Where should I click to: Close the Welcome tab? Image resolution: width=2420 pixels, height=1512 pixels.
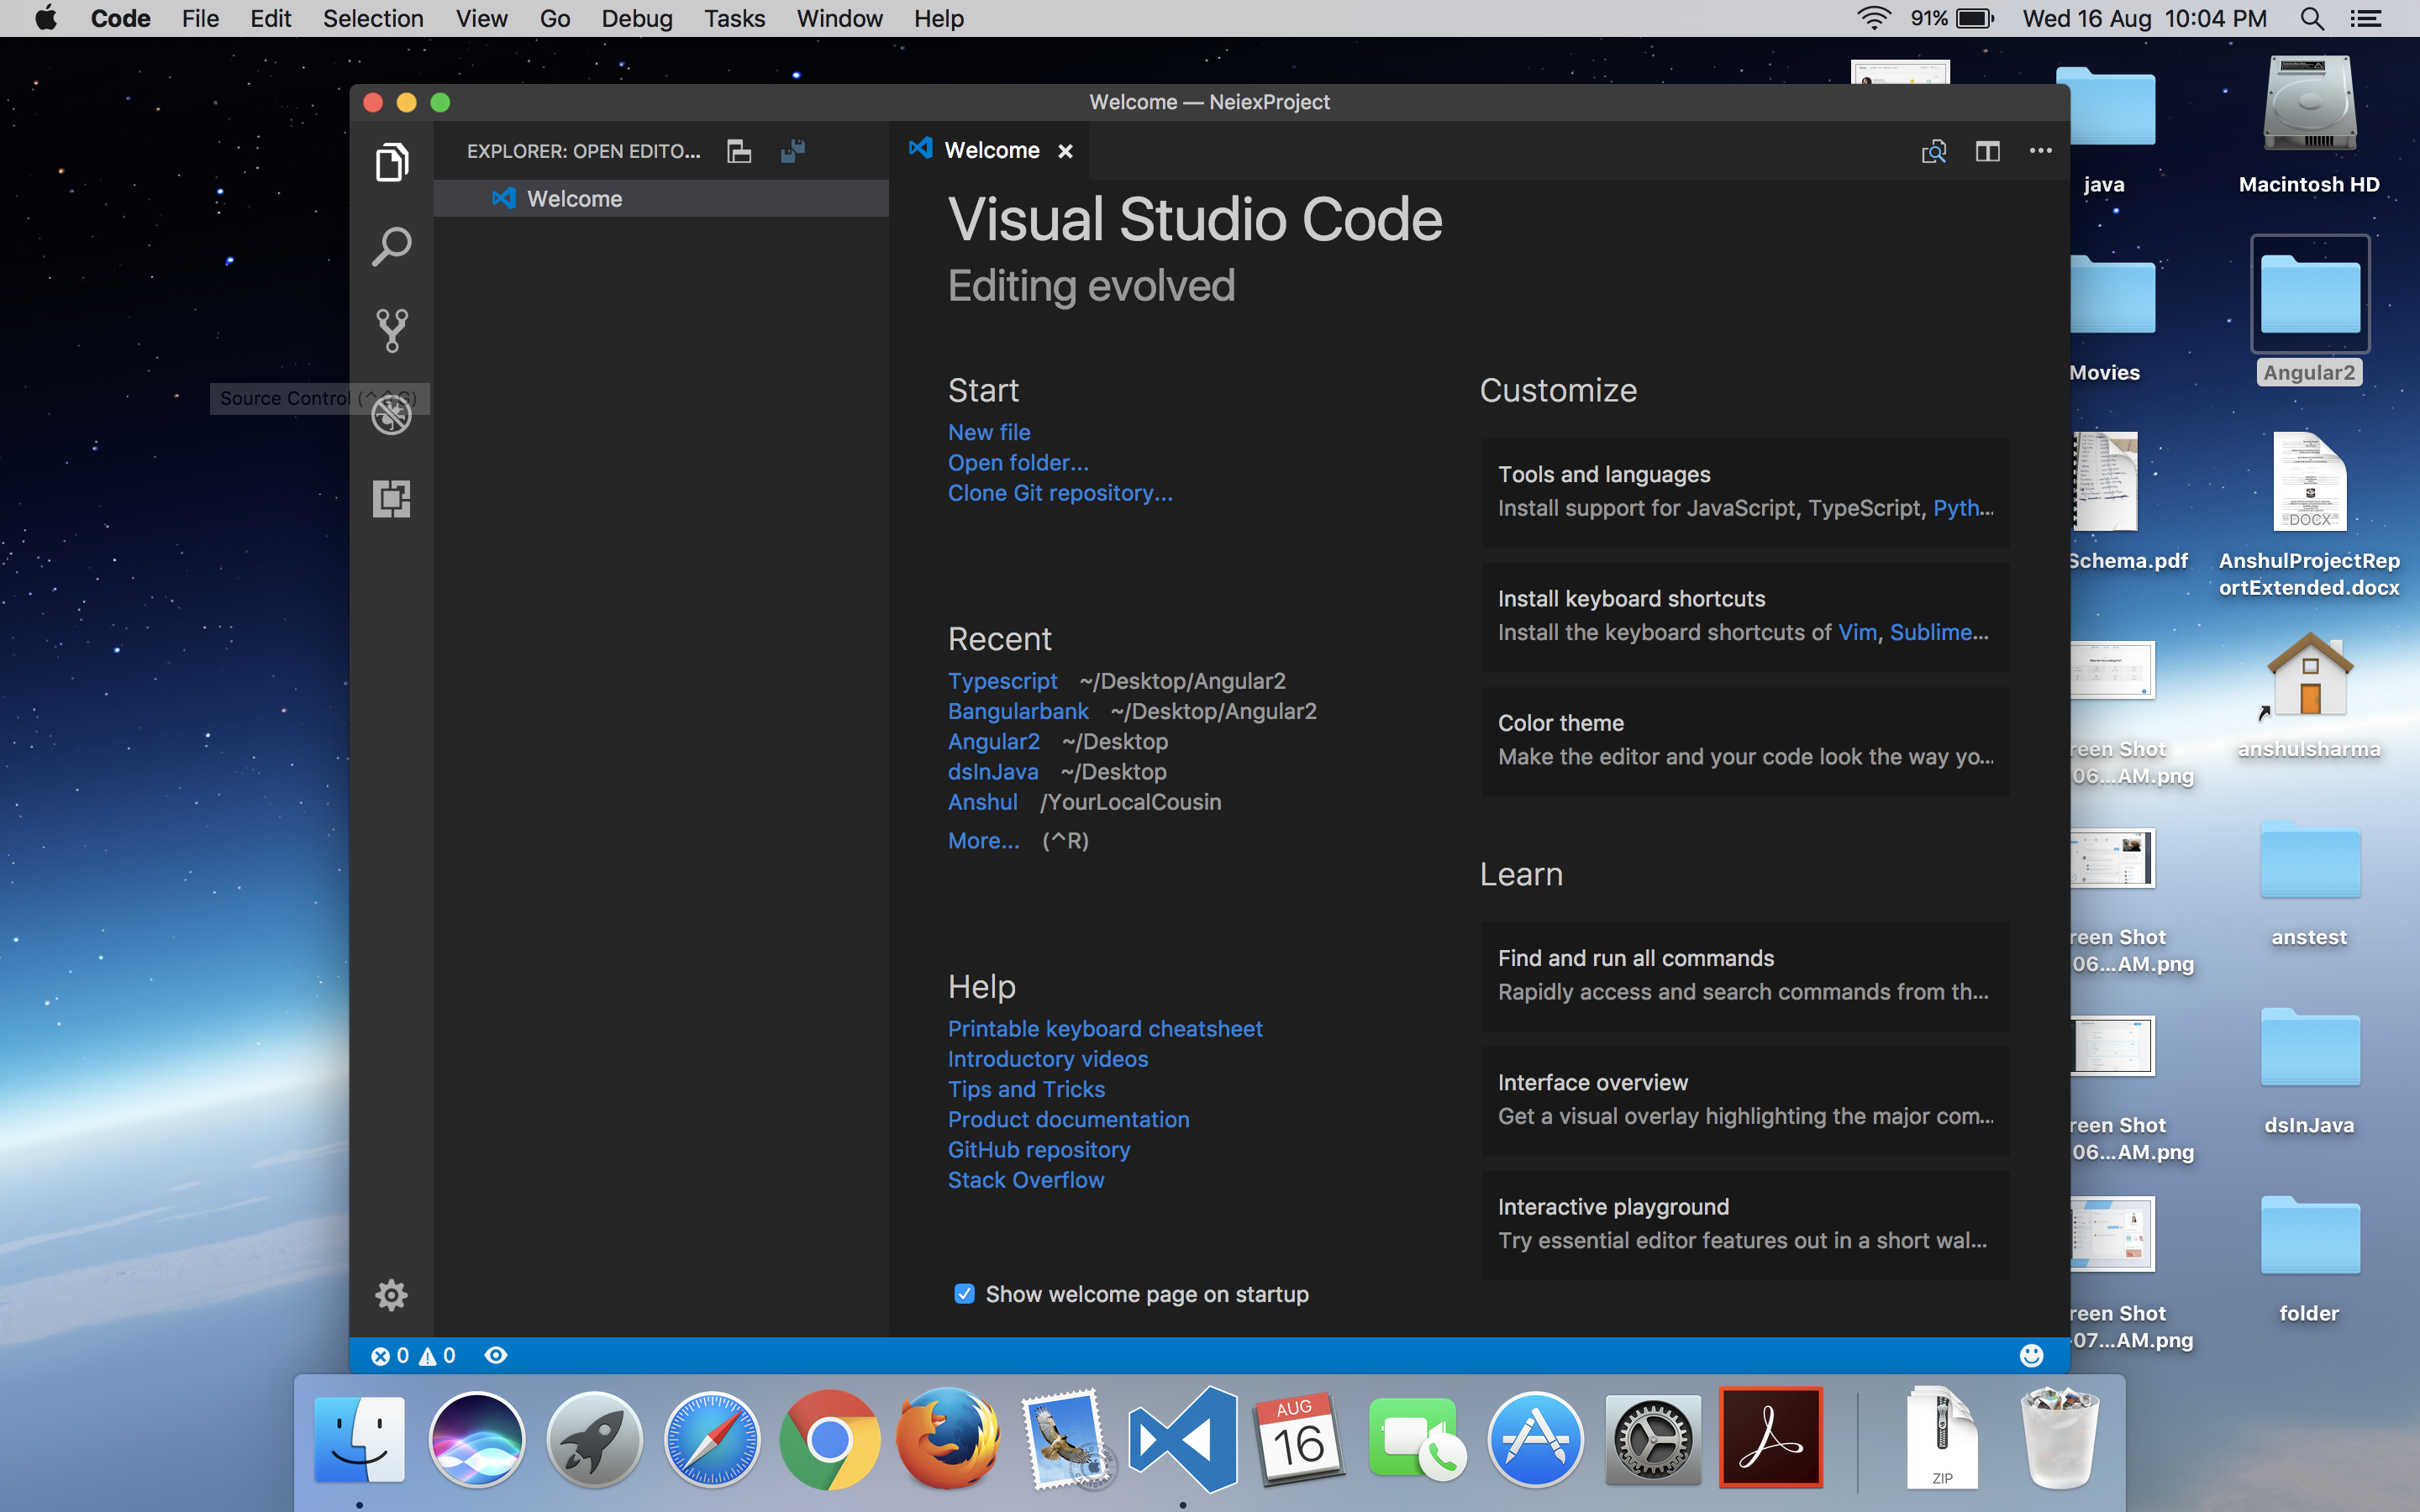[x=1065, y=151]
